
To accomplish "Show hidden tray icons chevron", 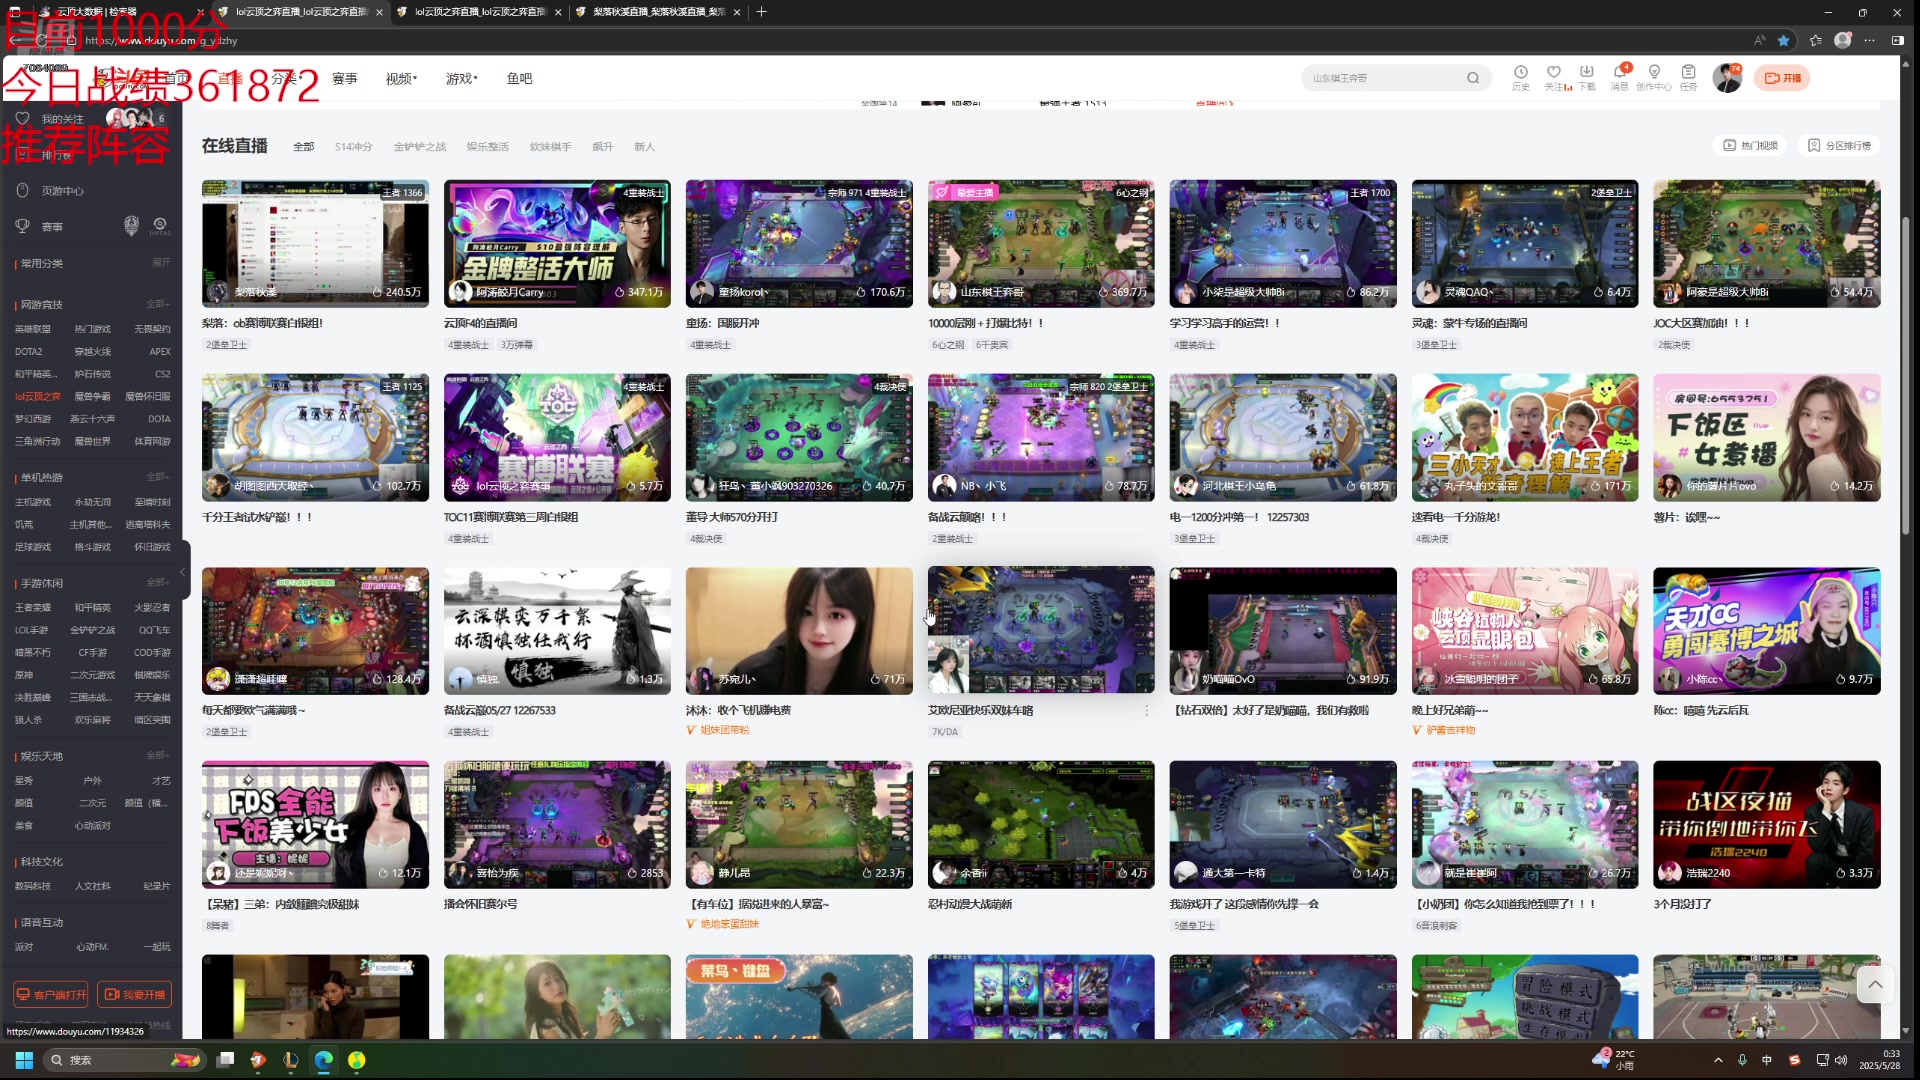I will (1718, 1060).
